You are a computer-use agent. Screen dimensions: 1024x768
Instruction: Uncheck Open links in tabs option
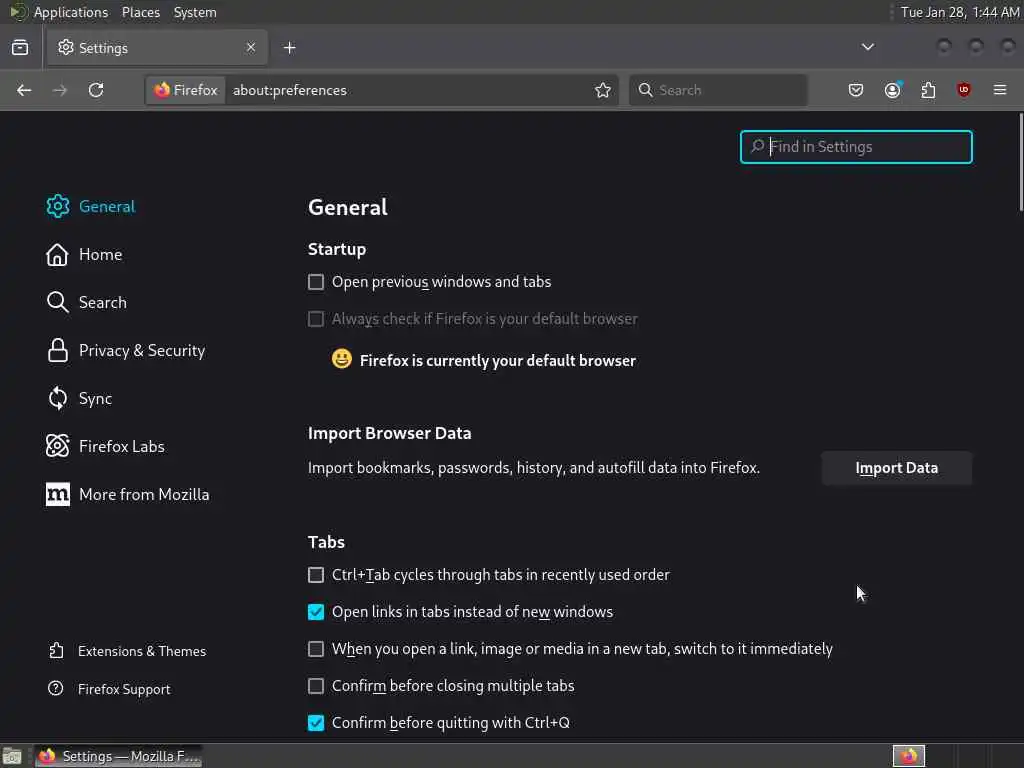[x=316, y=612]
